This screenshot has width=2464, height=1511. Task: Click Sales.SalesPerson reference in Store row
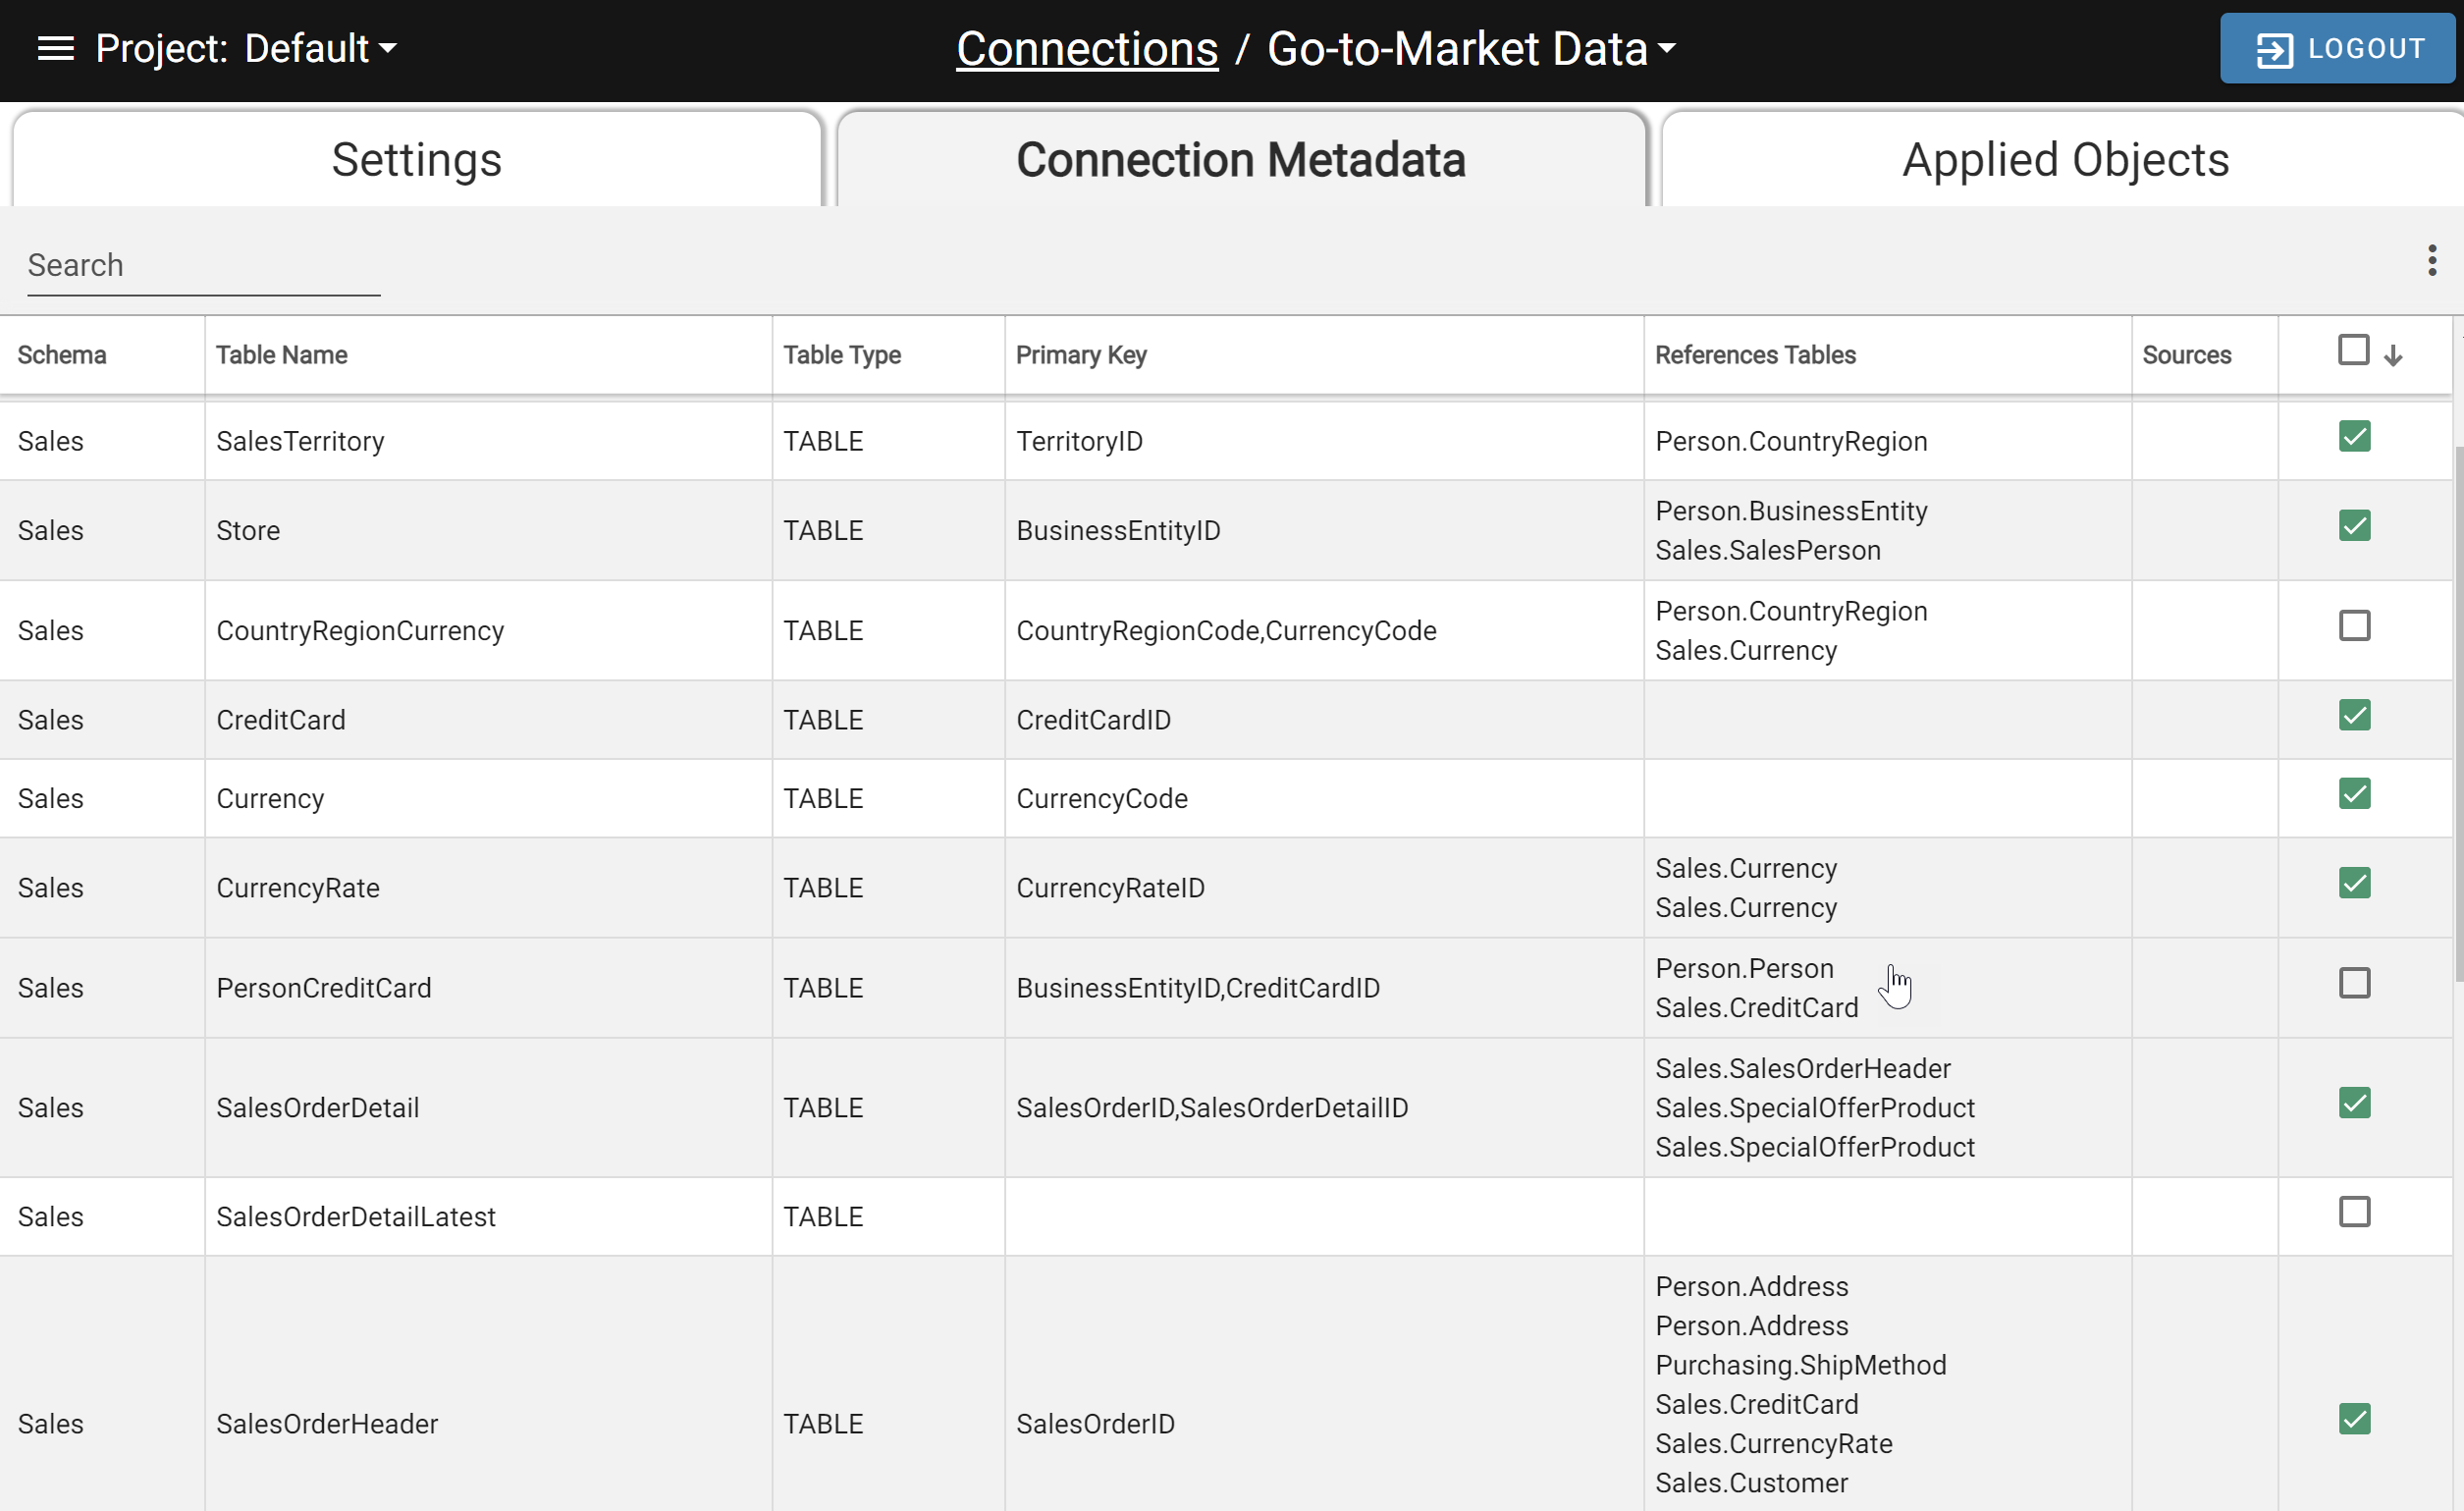1768,550
